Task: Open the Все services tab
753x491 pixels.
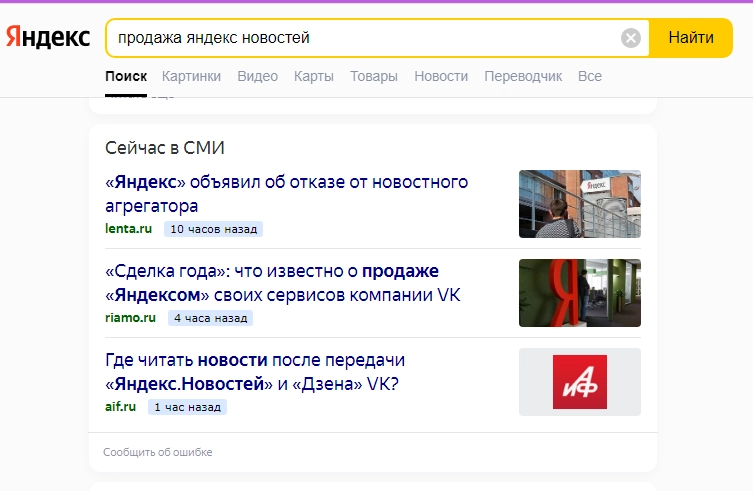Action: (590, 76)
